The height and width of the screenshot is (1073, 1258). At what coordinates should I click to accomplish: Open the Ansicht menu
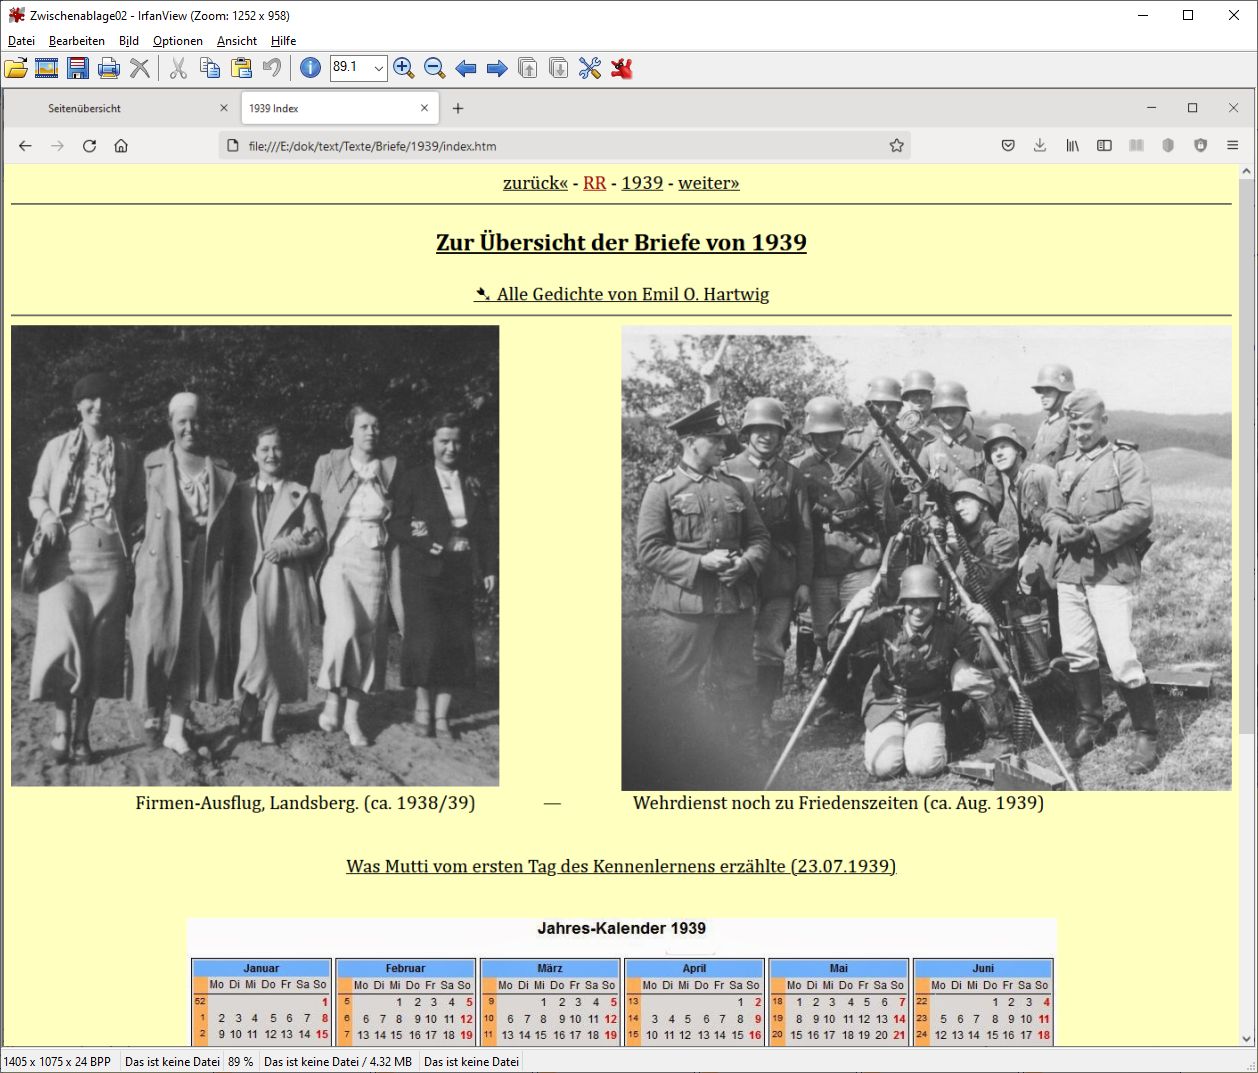(x=237, y=41)
